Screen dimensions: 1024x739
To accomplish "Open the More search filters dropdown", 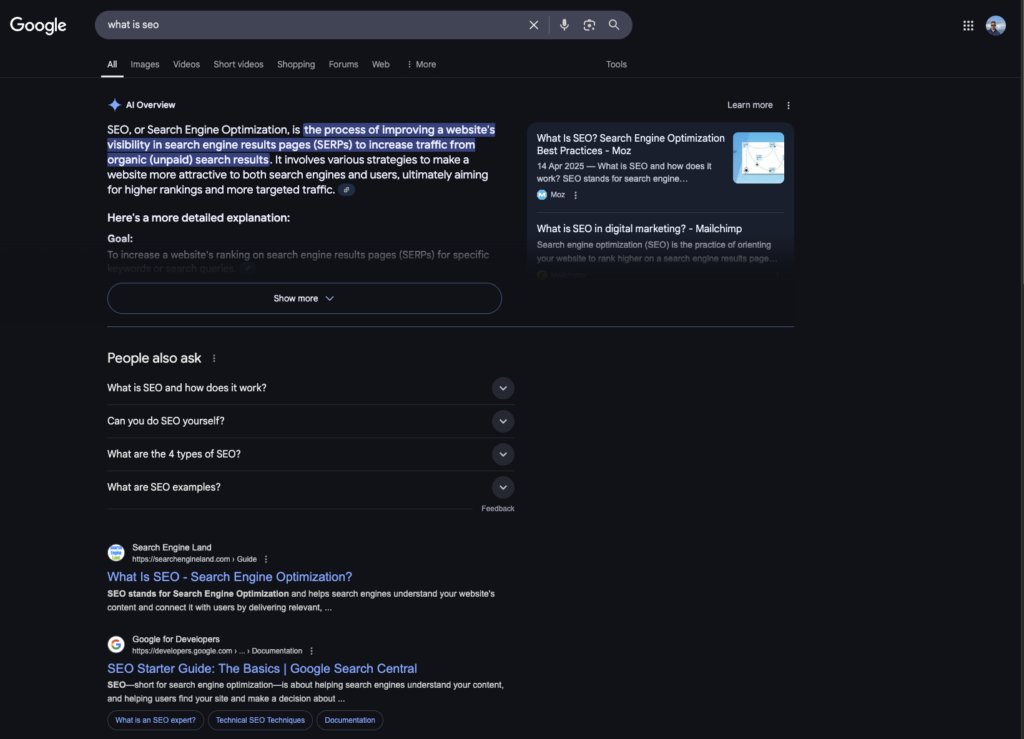I will (421, 64).
